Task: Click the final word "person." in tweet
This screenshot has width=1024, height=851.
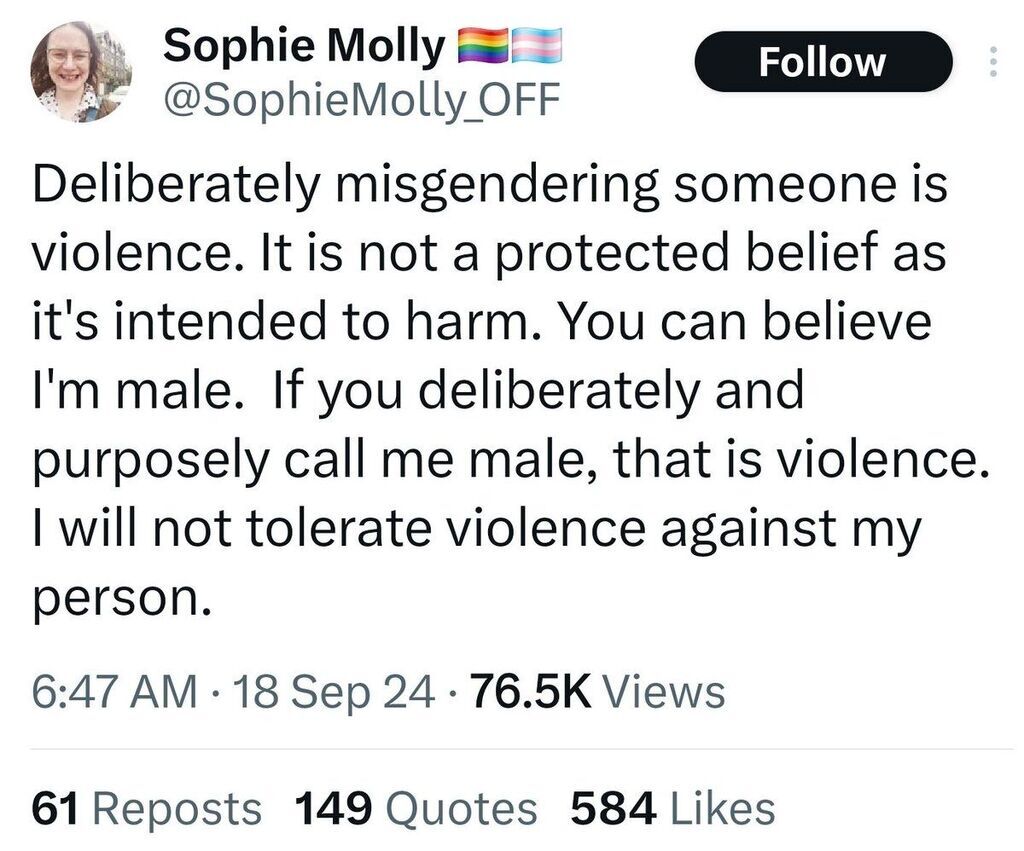Action: click(122, 599)
